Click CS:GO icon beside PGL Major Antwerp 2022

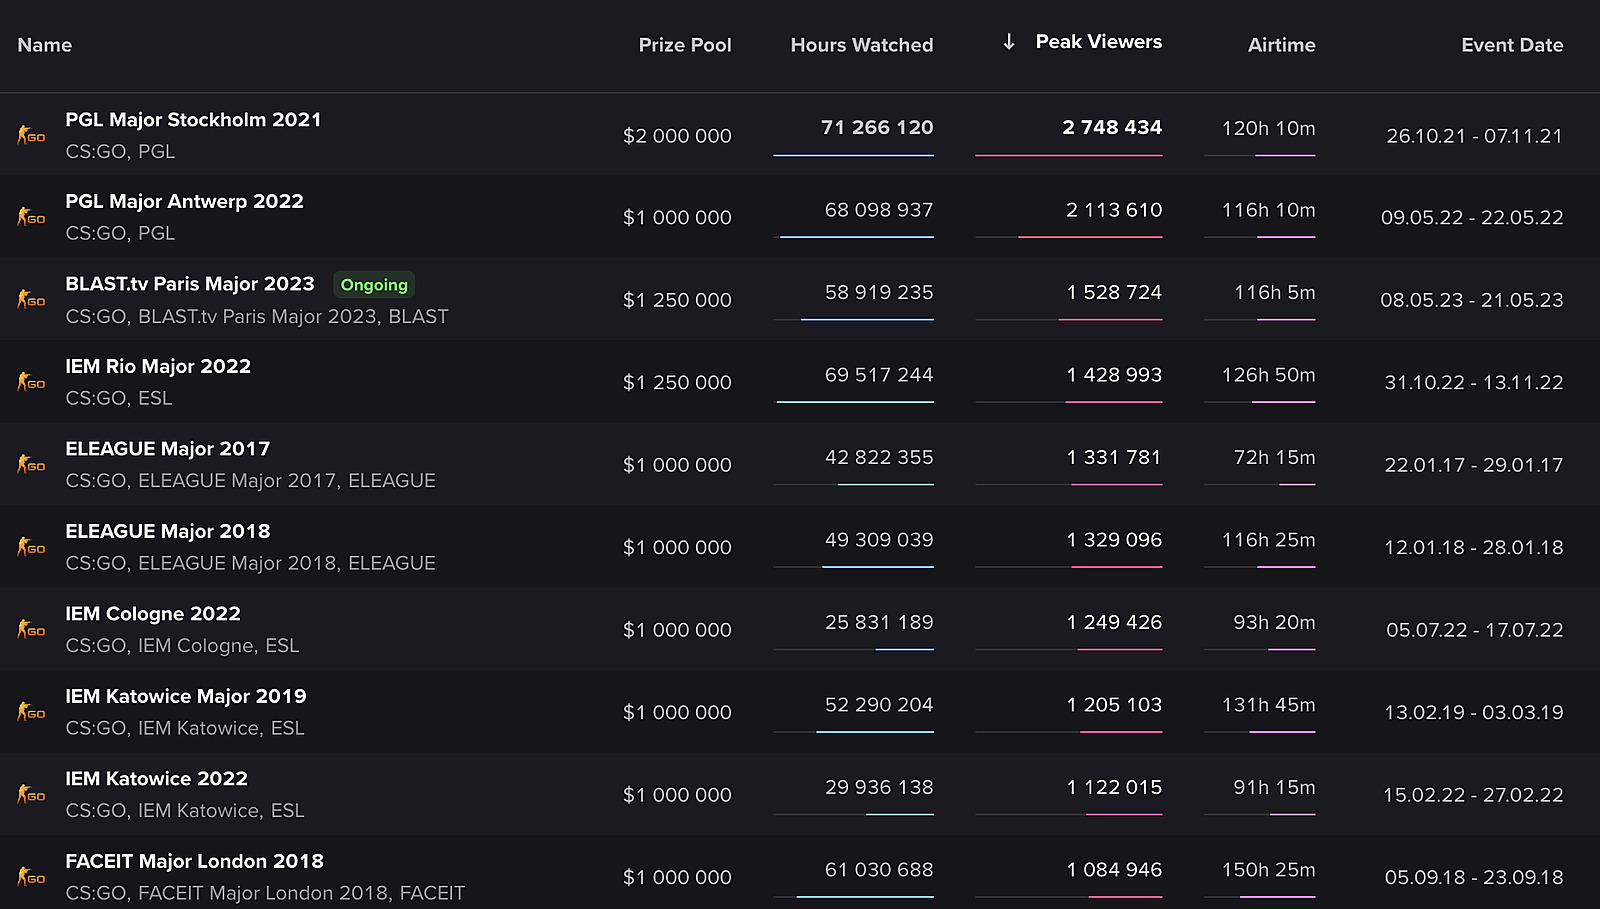pyautogui.click(x=31, y=217)
